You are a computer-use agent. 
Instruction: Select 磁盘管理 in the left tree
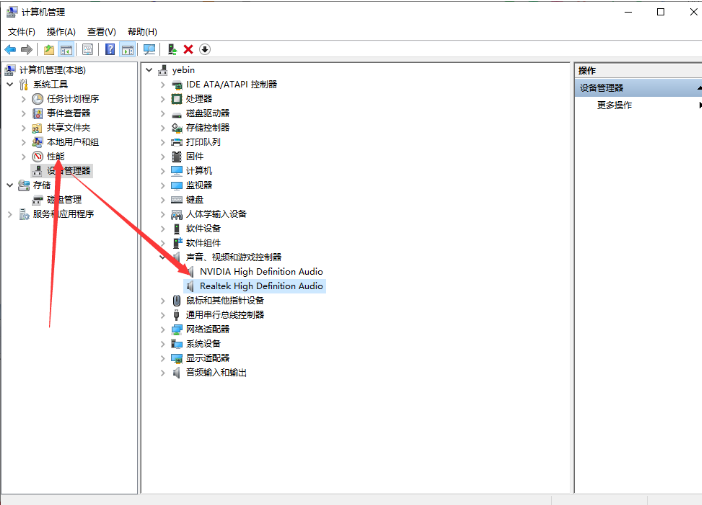(65, 199)
